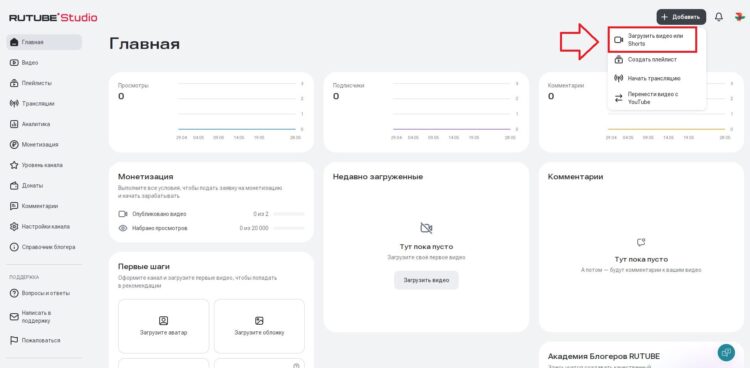The image size is (750, 368).
Task: Click the eye icon beside Набрано просмотров
Action: 123,228
